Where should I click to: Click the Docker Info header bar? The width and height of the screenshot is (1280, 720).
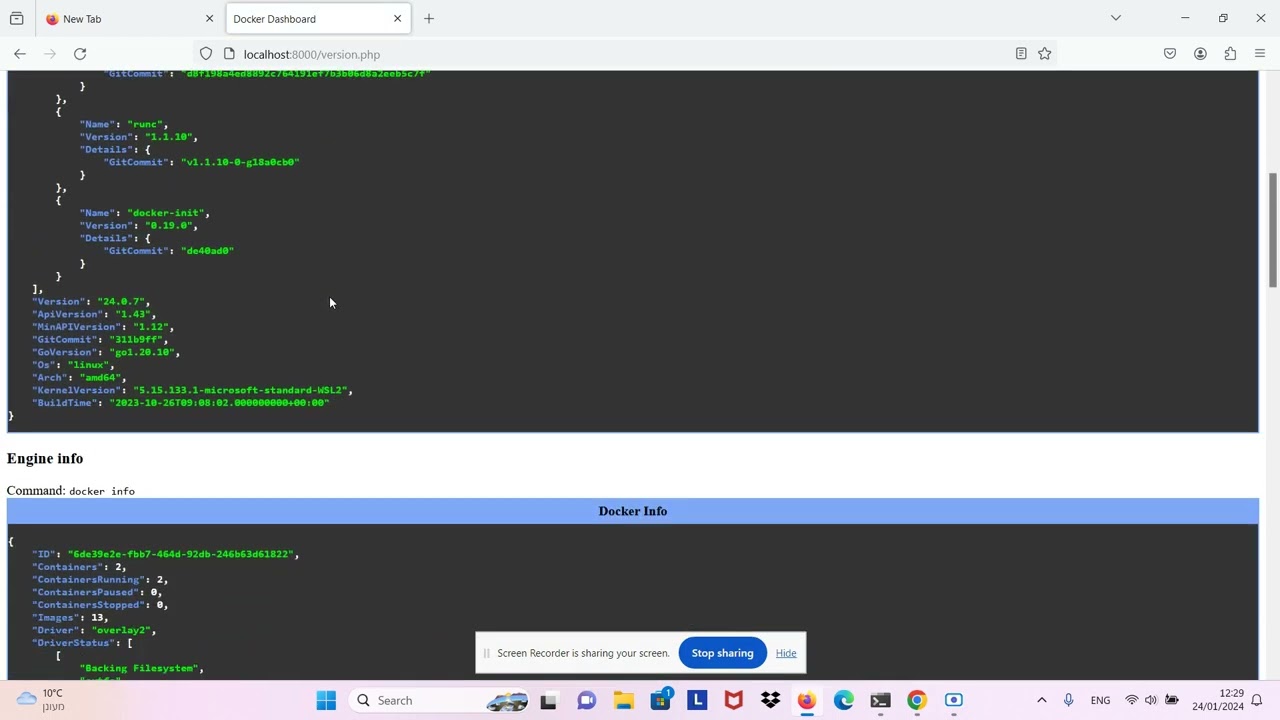(x=632, y=511)
